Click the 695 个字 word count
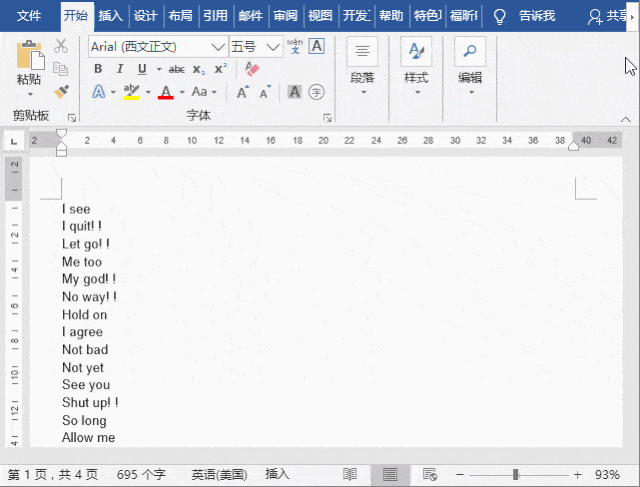The width and height of the screenshot is (640, 487). coord(141,474)
